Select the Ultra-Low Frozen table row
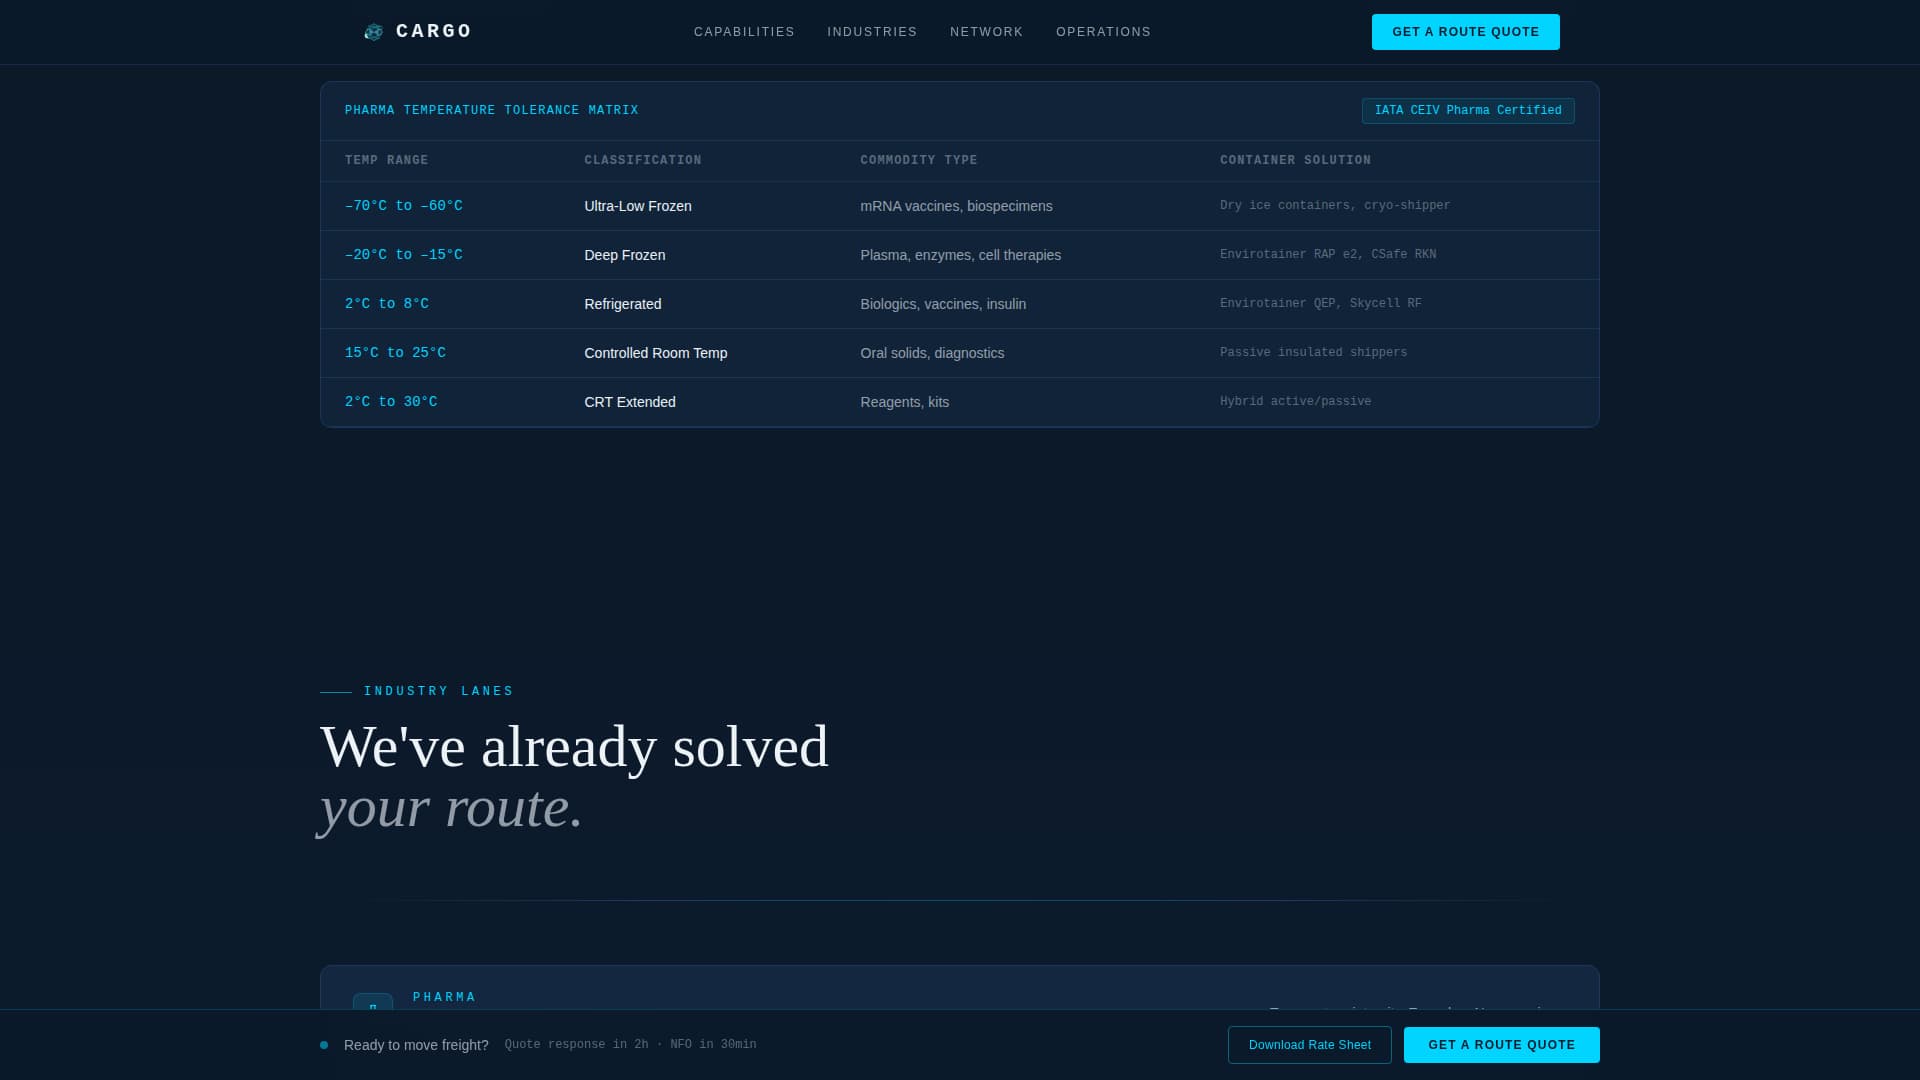 point(638,206)
